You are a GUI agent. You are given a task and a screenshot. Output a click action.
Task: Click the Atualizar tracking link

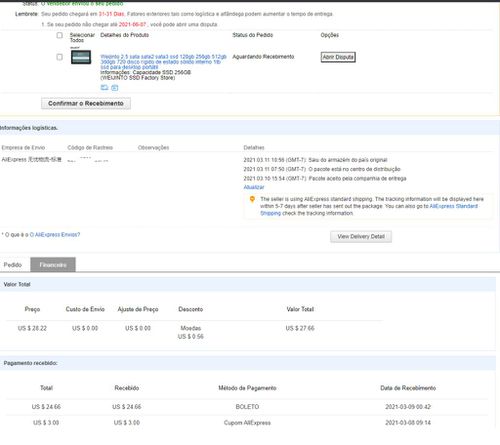coord(254,187)
